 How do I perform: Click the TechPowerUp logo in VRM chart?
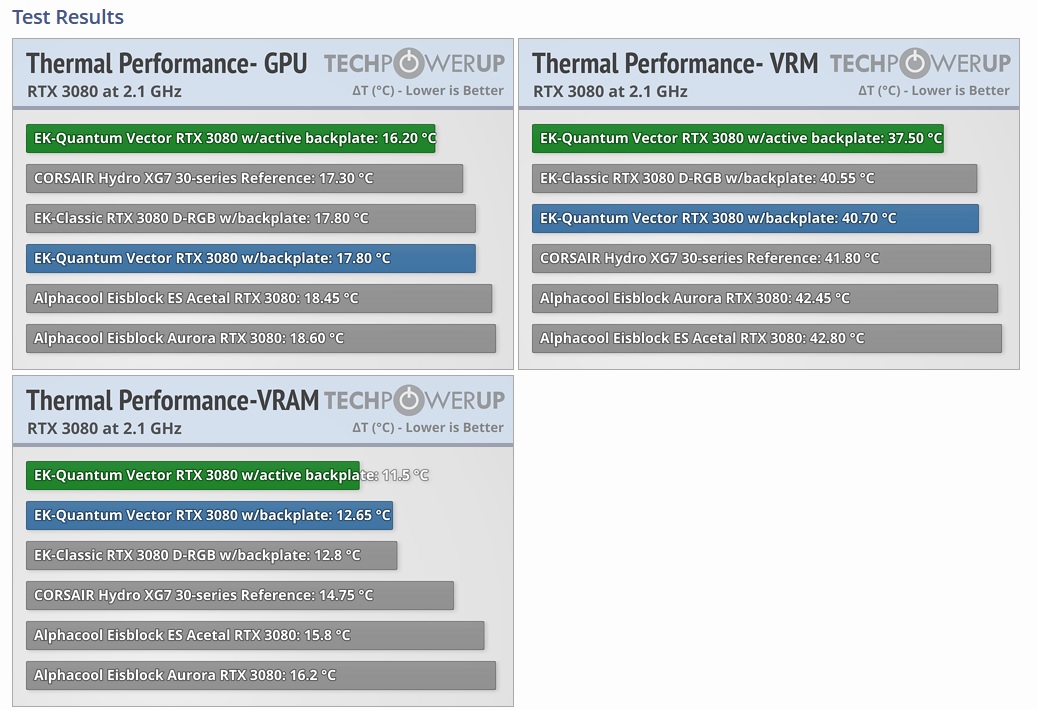(920, 64)
